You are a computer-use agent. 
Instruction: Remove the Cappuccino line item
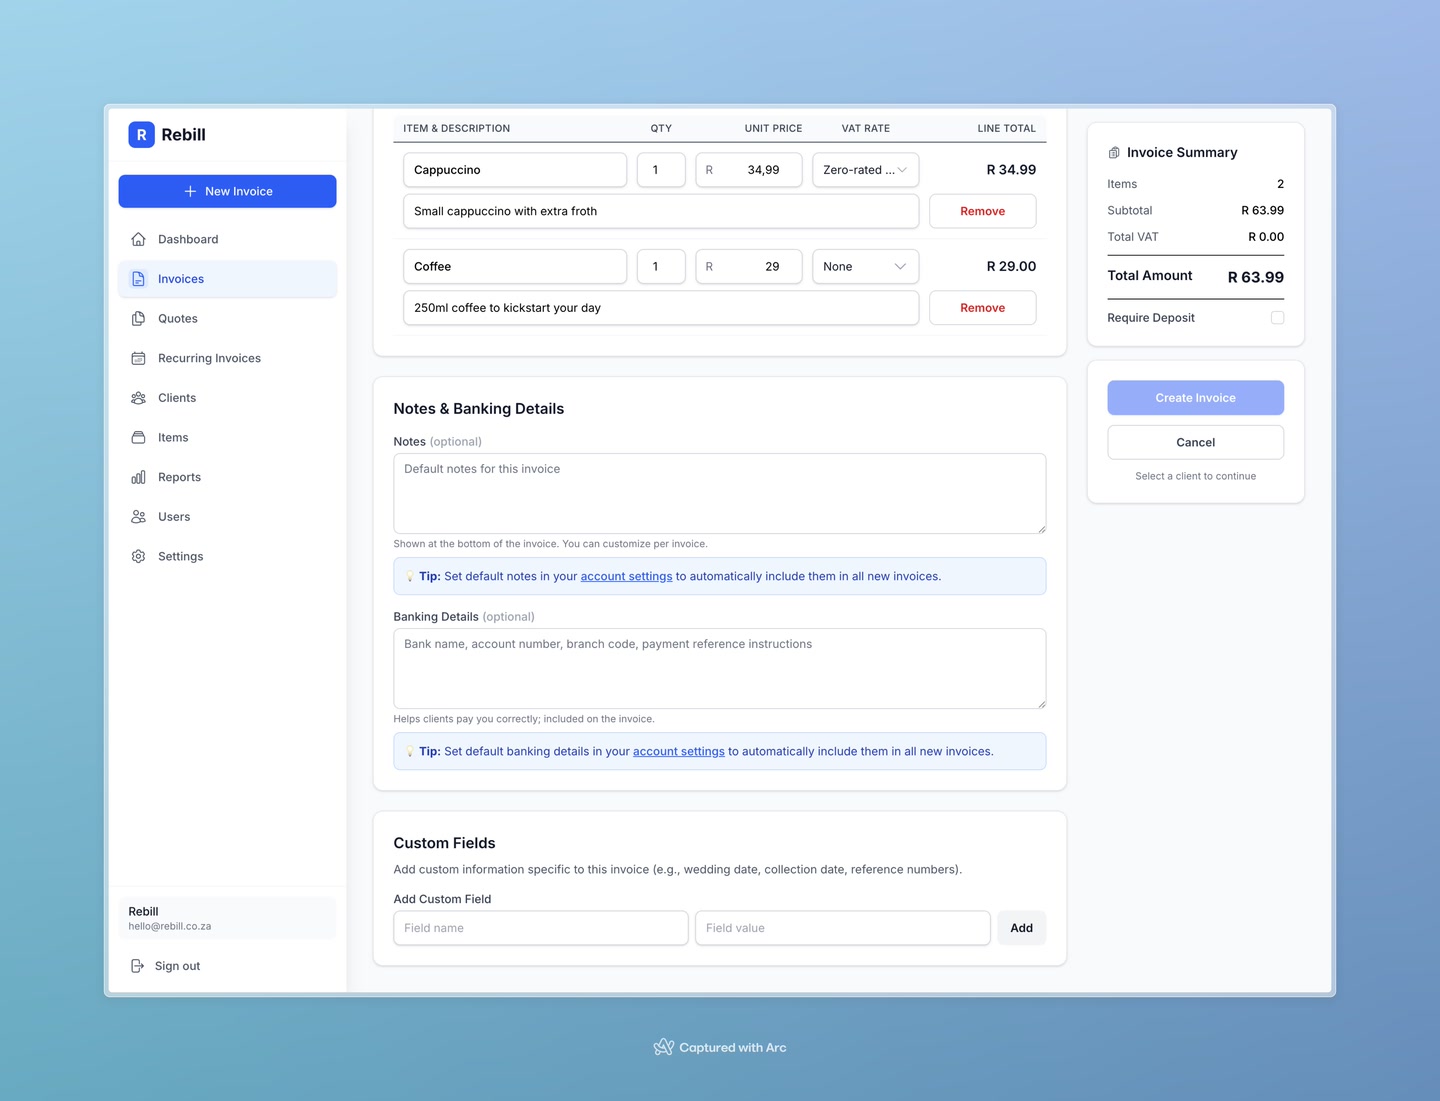[x=982, y=211]
